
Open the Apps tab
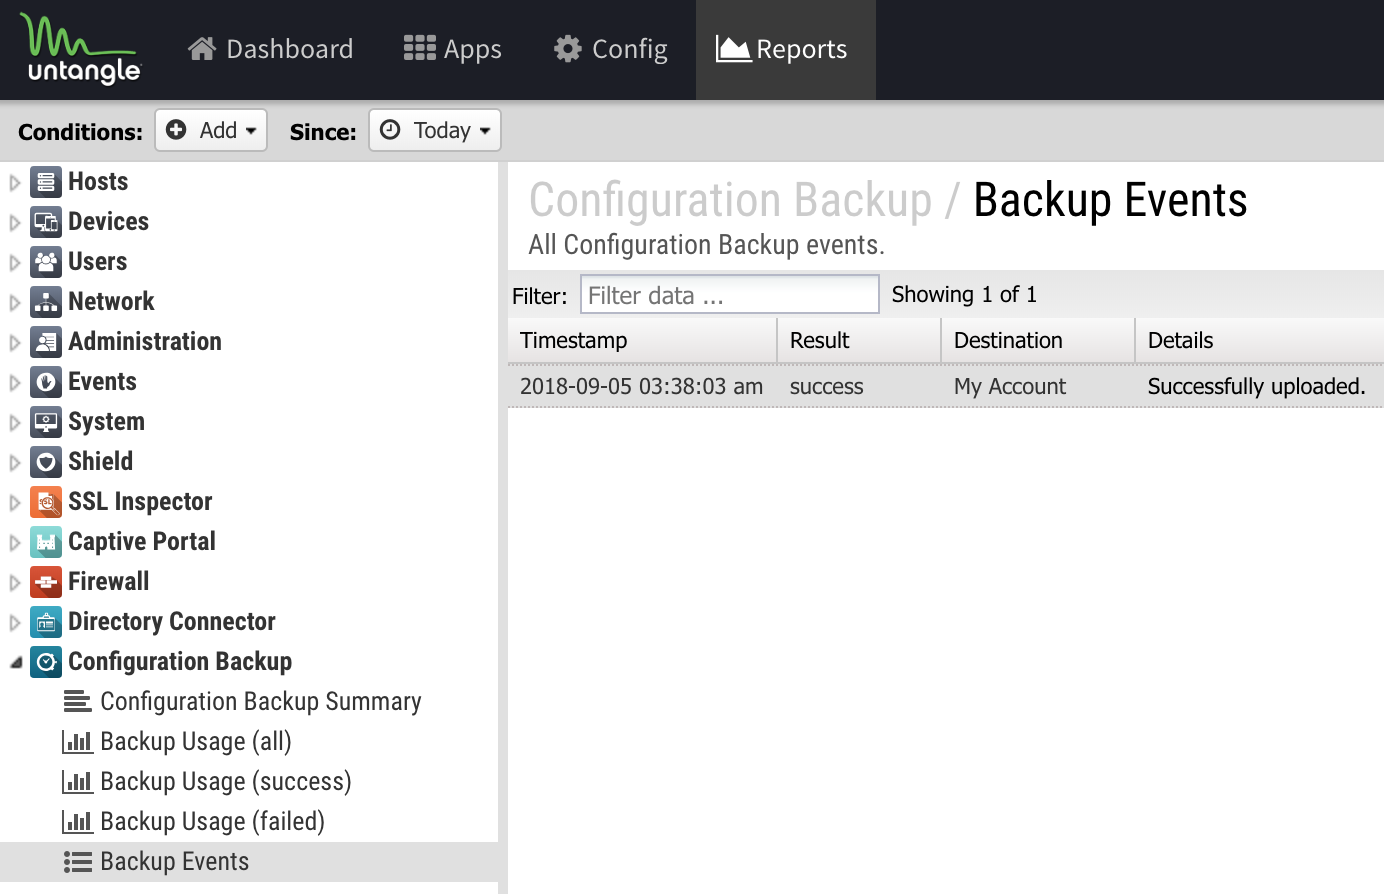(452, 49)
